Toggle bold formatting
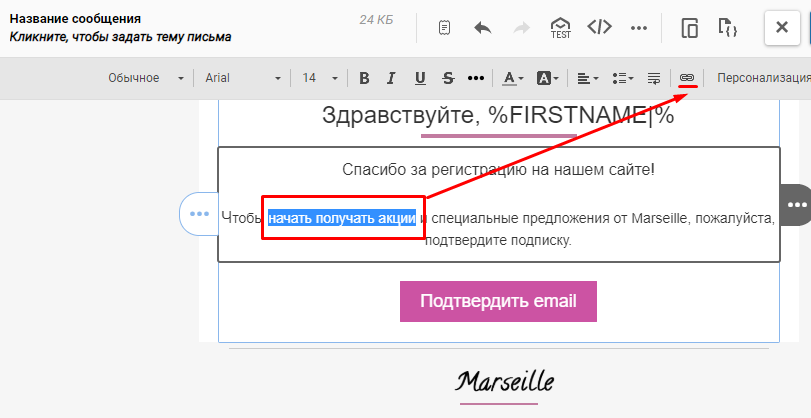The width and height of the screenshot is (811, 418). tap(364, 78)
